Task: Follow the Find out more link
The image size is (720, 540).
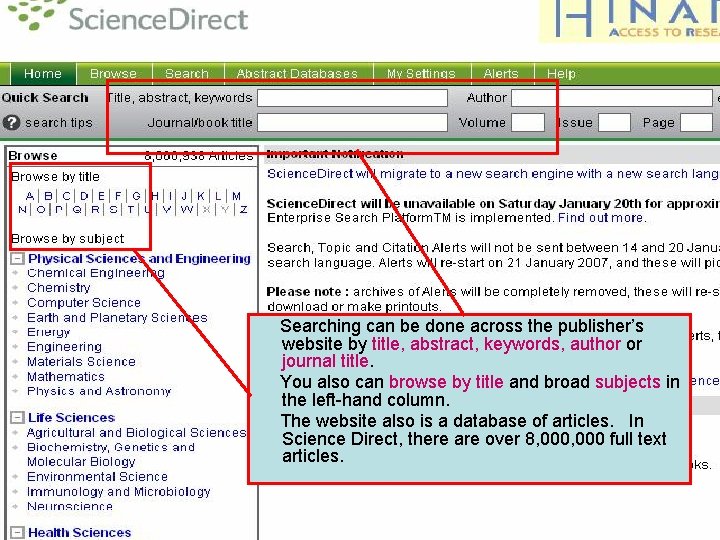Action: coord(600,218)
